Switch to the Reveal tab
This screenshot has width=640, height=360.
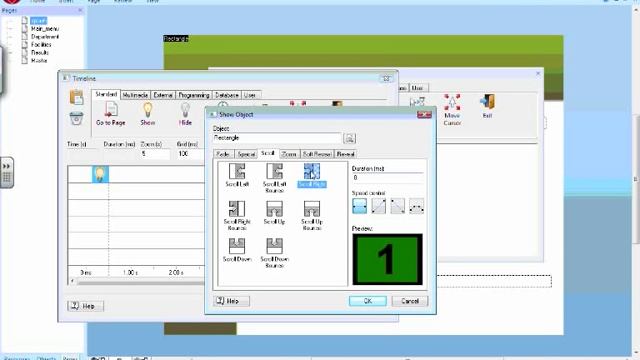click(345, 154)
